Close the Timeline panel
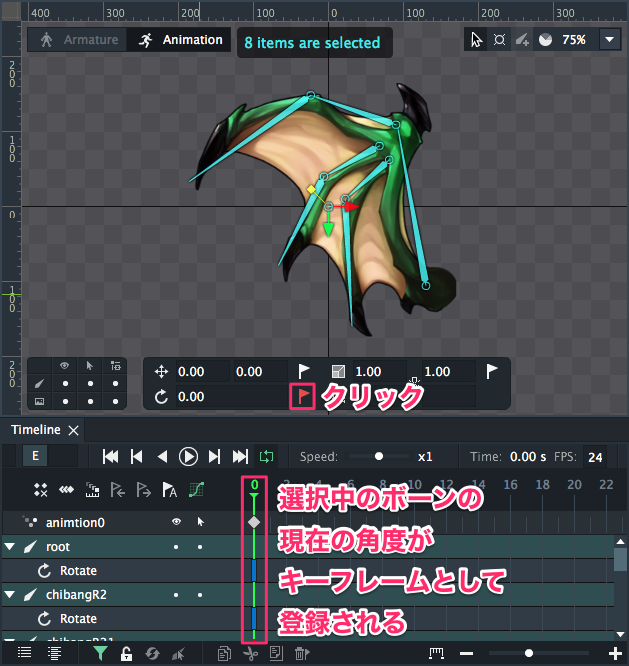 (x=73, y=431)
